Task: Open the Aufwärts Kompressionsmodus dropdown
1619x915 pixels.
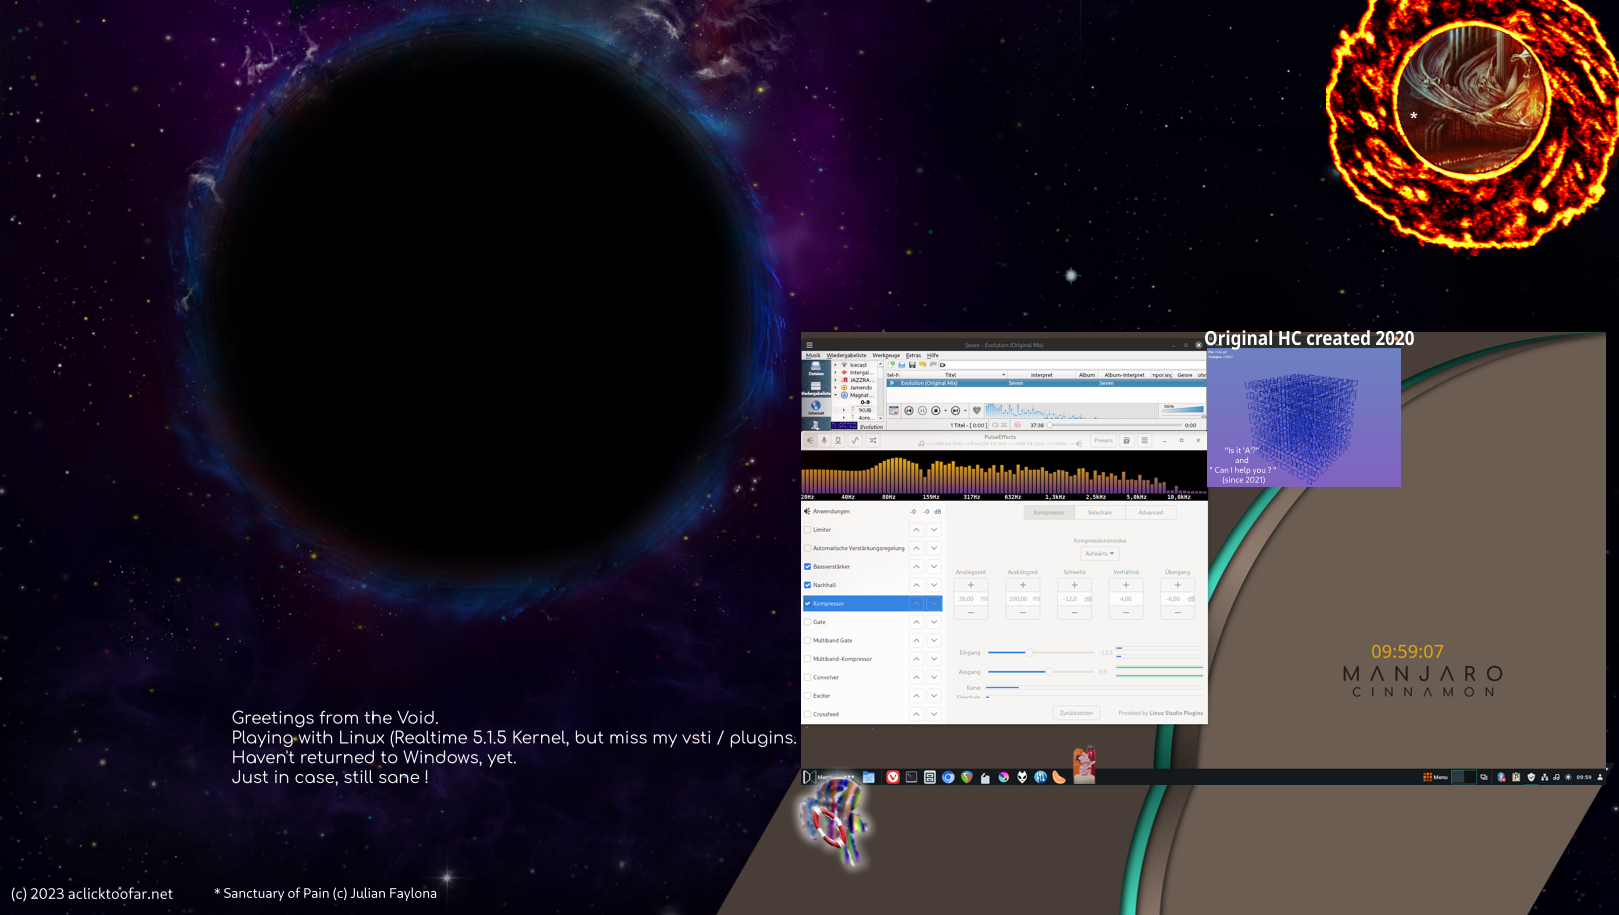Action: (x=1099, y=553)
